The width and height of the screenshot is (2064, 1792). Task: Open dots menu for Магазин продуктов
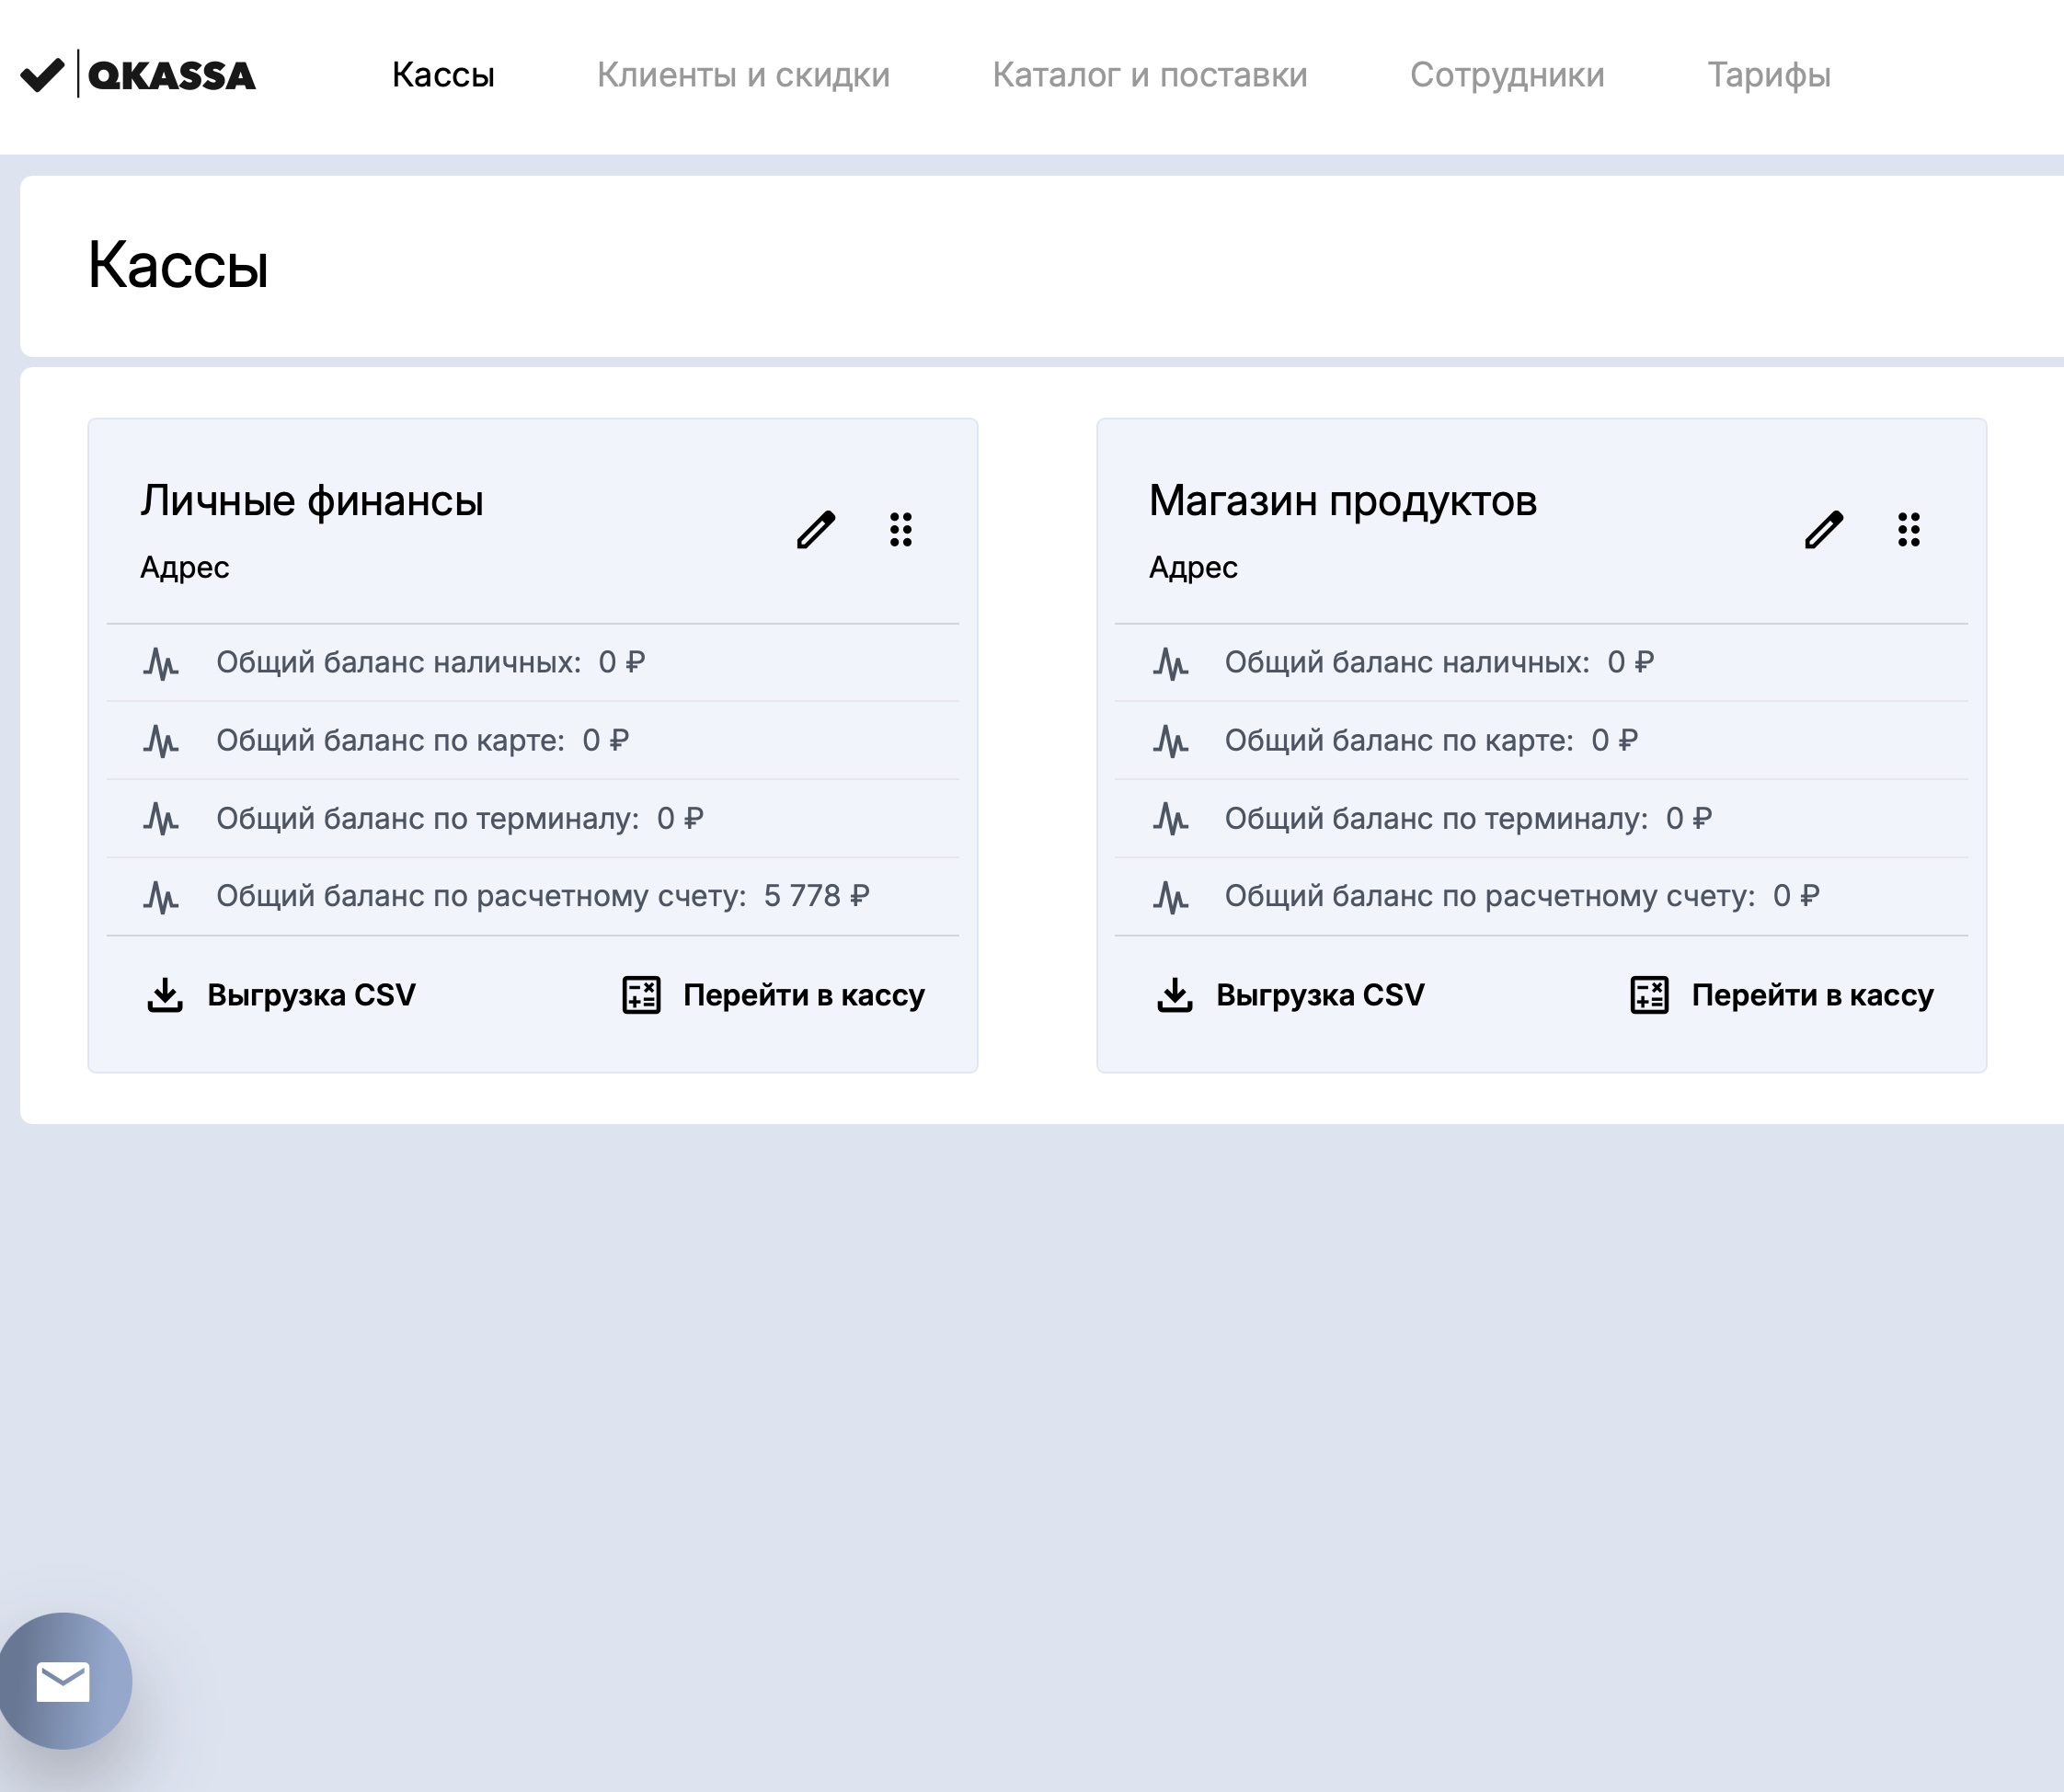pos(1908,530)
